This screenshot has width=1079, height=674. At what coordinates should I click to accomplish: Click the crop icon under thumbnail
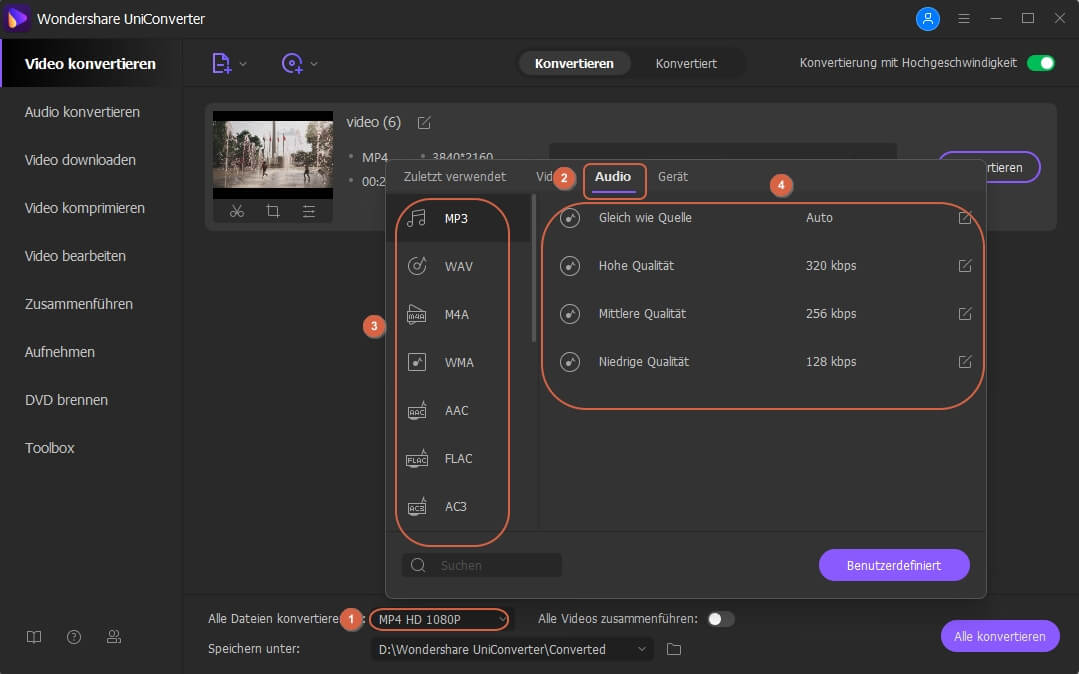coord(273,211)
